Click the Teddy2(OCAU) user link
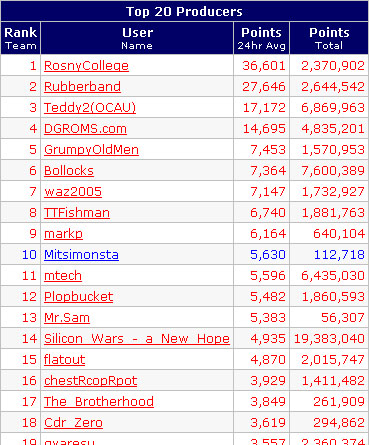This screenshot has height=445, width=369. tap(90, 108)
